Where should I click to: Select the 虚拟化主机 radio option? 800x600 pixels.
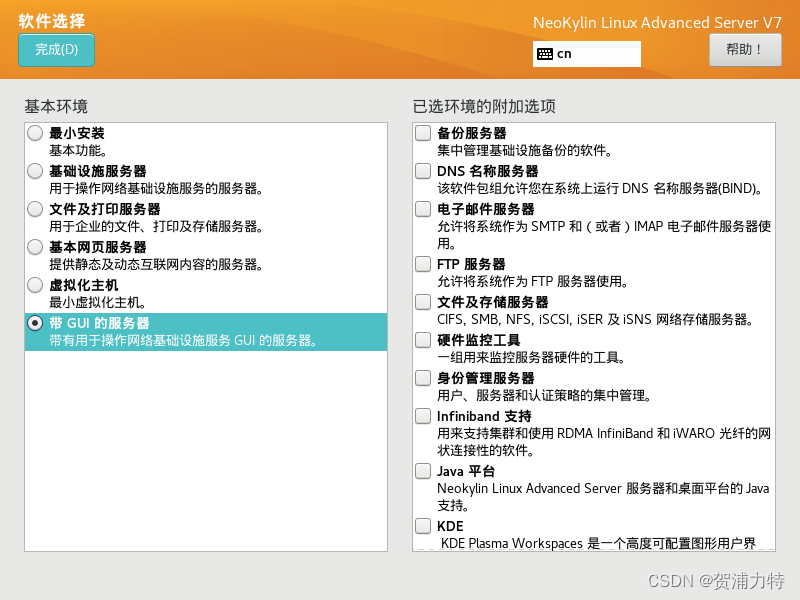pos(35,285)
